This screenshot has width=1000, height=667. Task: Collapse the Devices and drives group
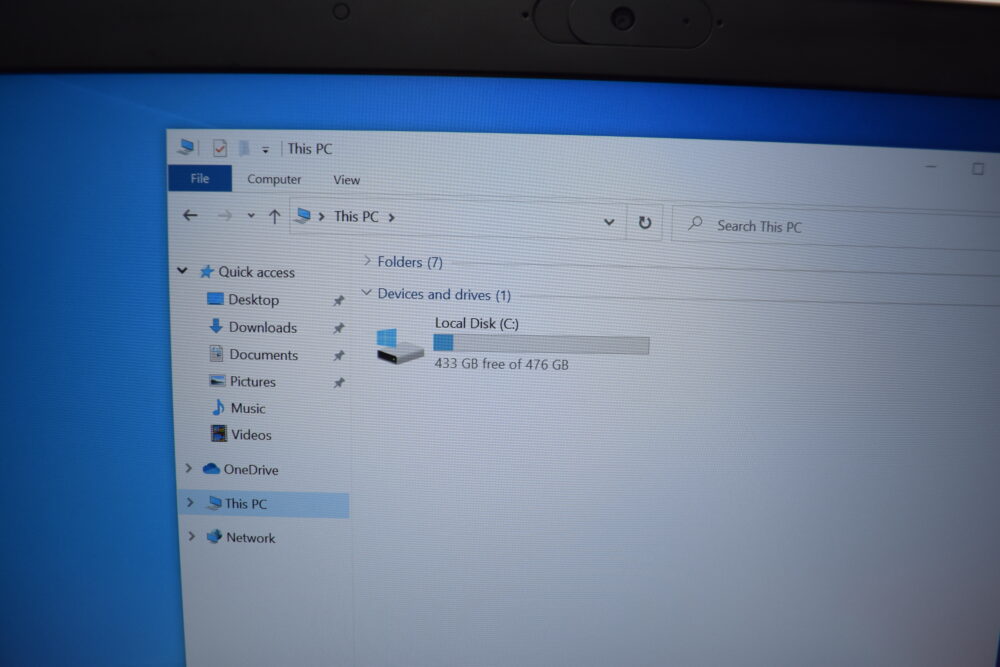[367, 293]
